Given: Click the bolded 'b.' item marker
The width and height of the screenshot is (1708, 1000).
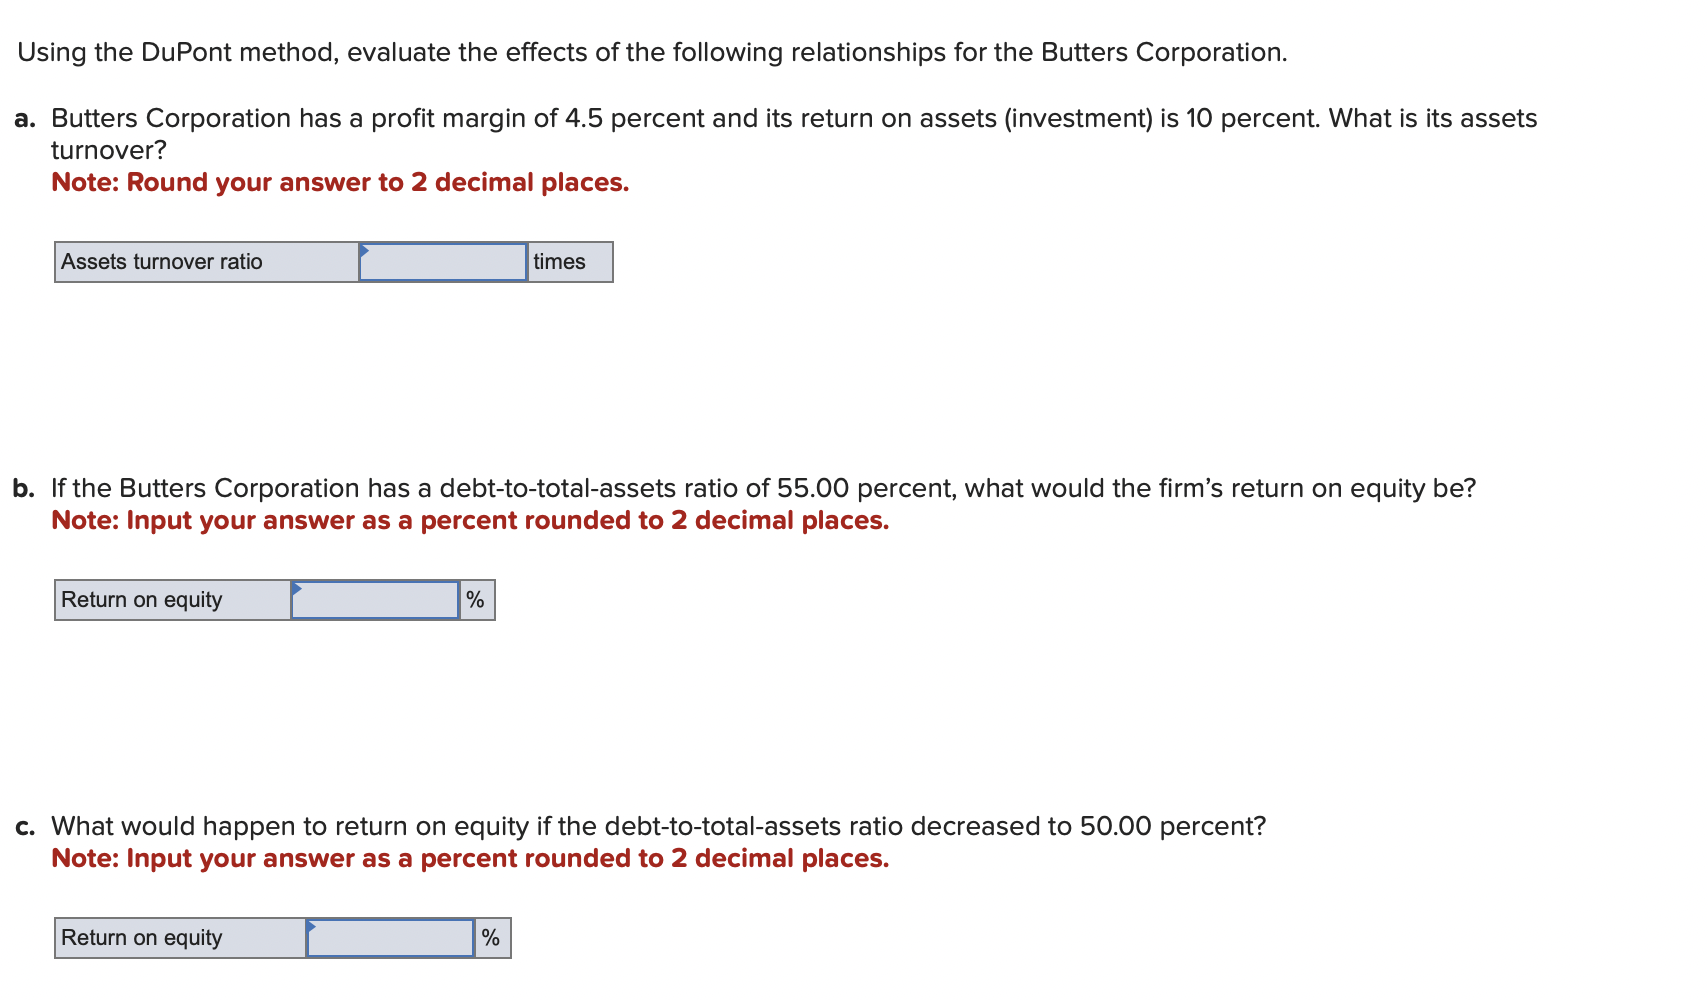Looking at the screenshot, I should [24, 488].
